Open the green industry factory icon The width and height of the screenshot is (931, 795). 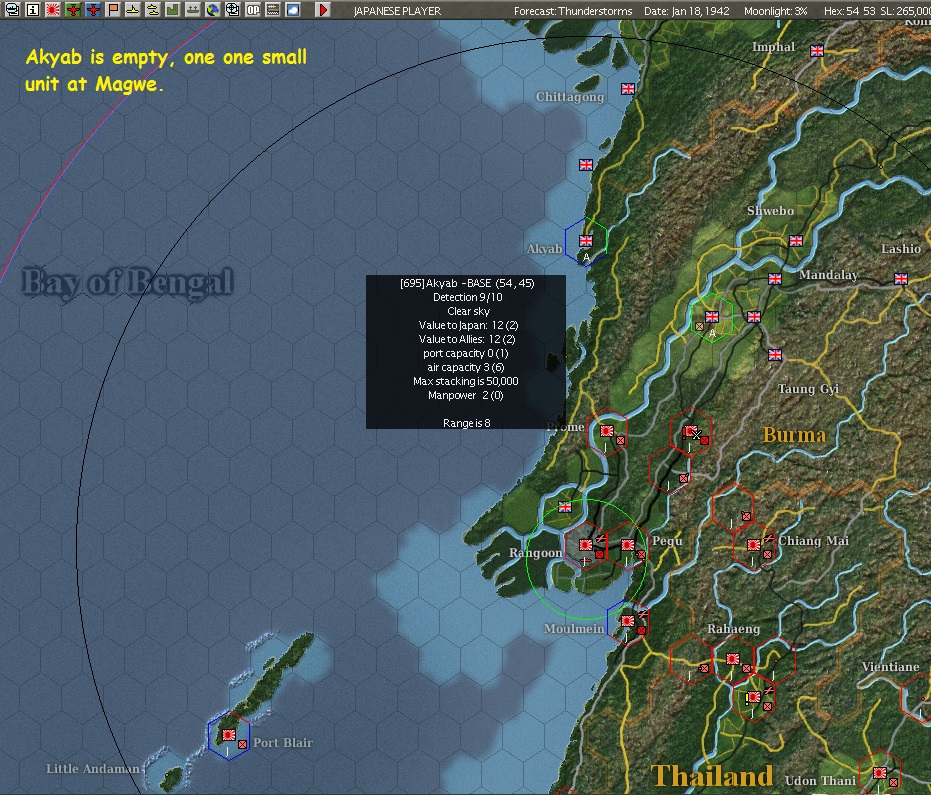173,9
